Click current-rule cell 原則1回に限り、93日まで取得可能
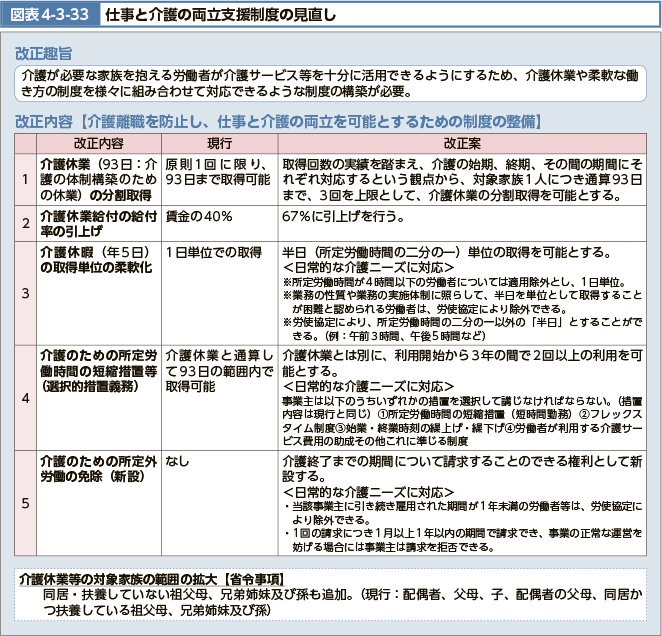Screen dimensions: 662x636 click(218, 171)
